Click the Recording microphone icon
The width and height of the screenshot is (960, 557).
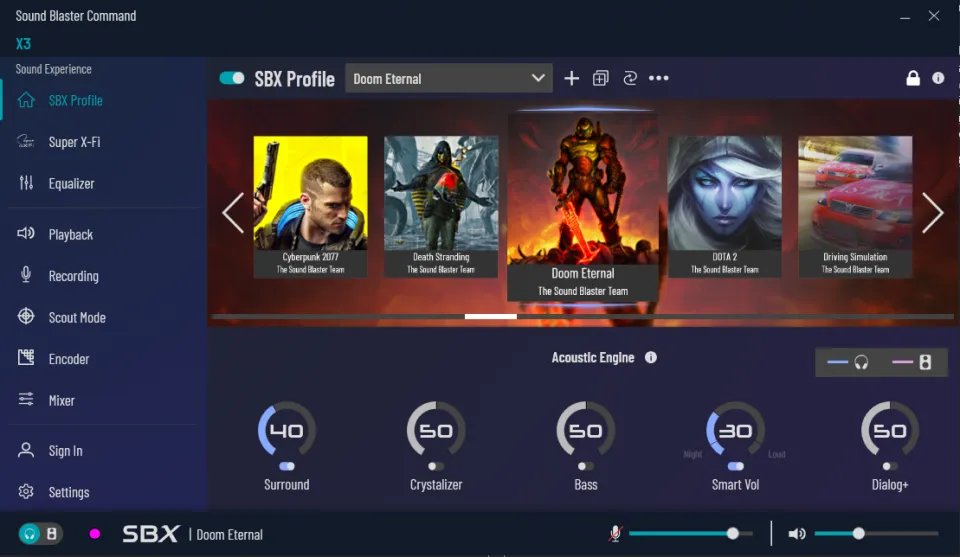point(26,275)
